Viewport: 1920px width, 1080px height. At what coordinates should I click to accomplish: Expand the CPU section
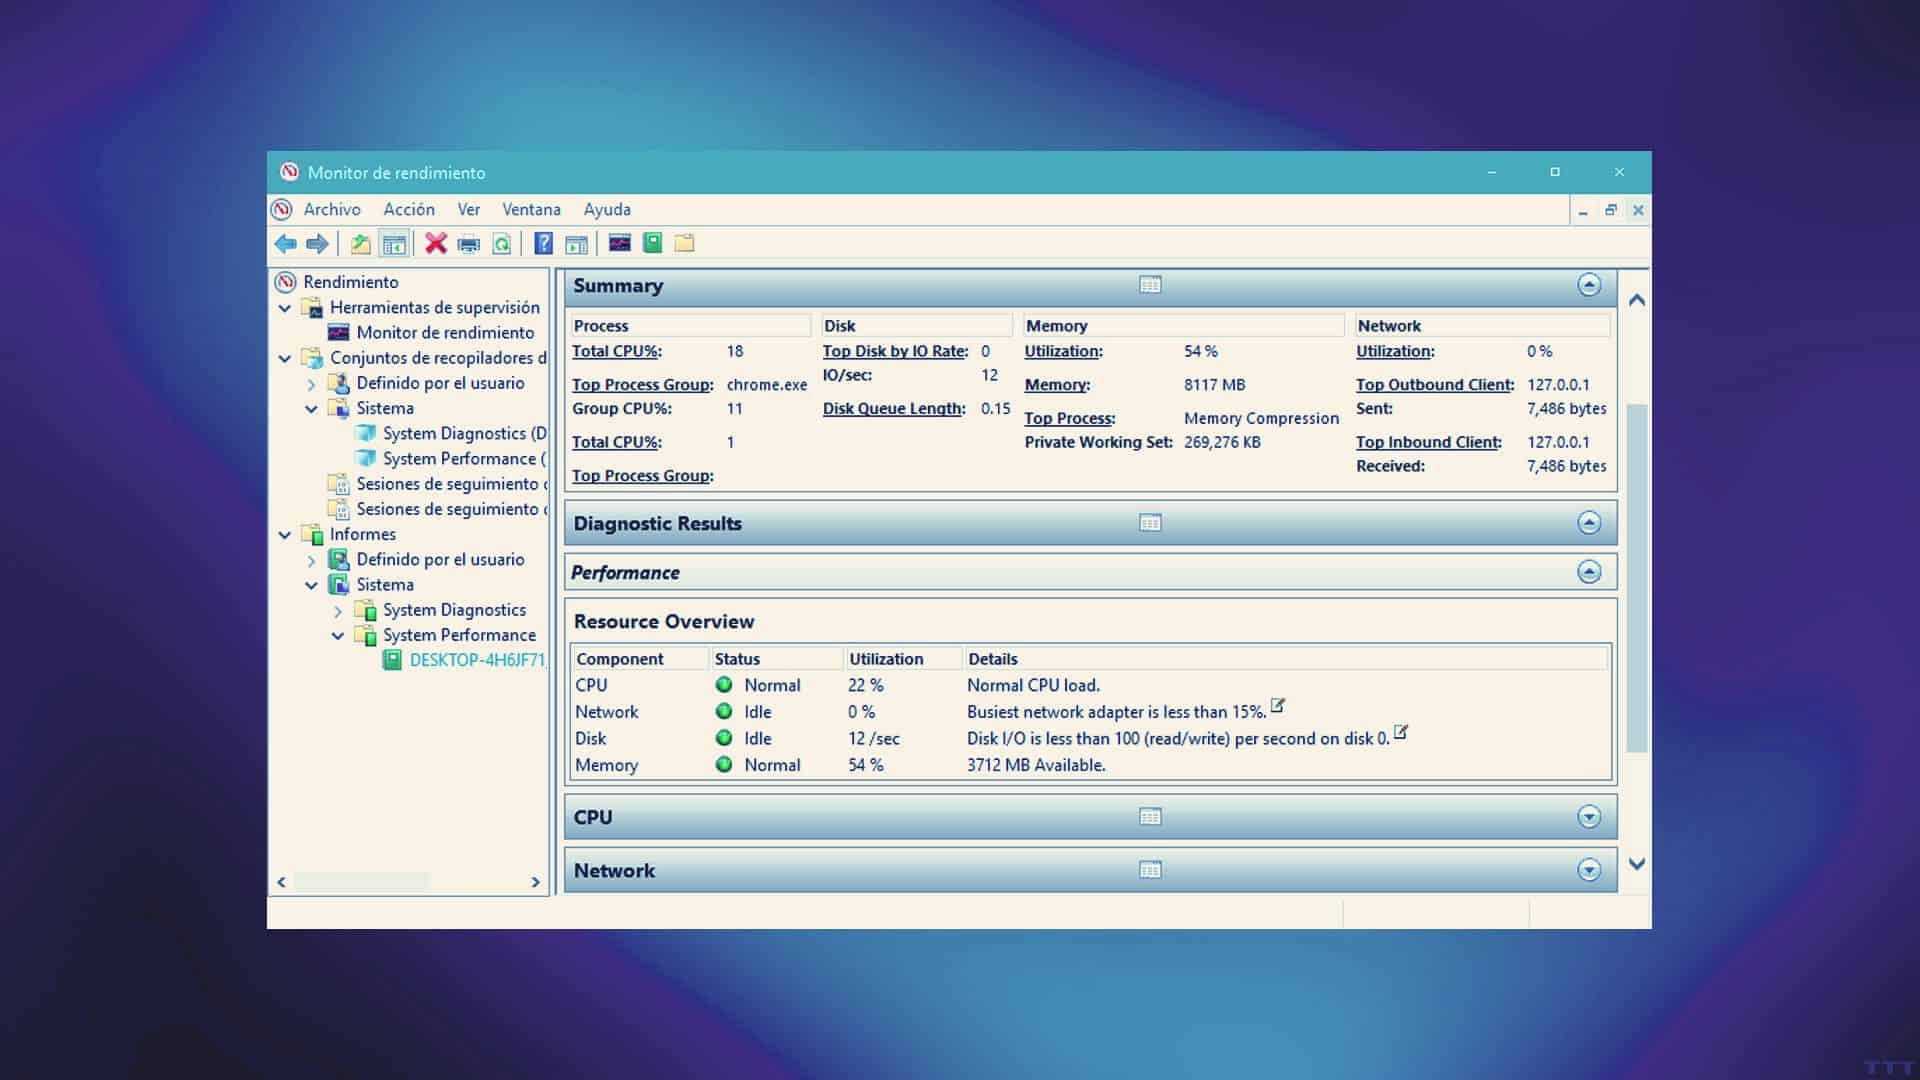click(x=1588, y=817)
